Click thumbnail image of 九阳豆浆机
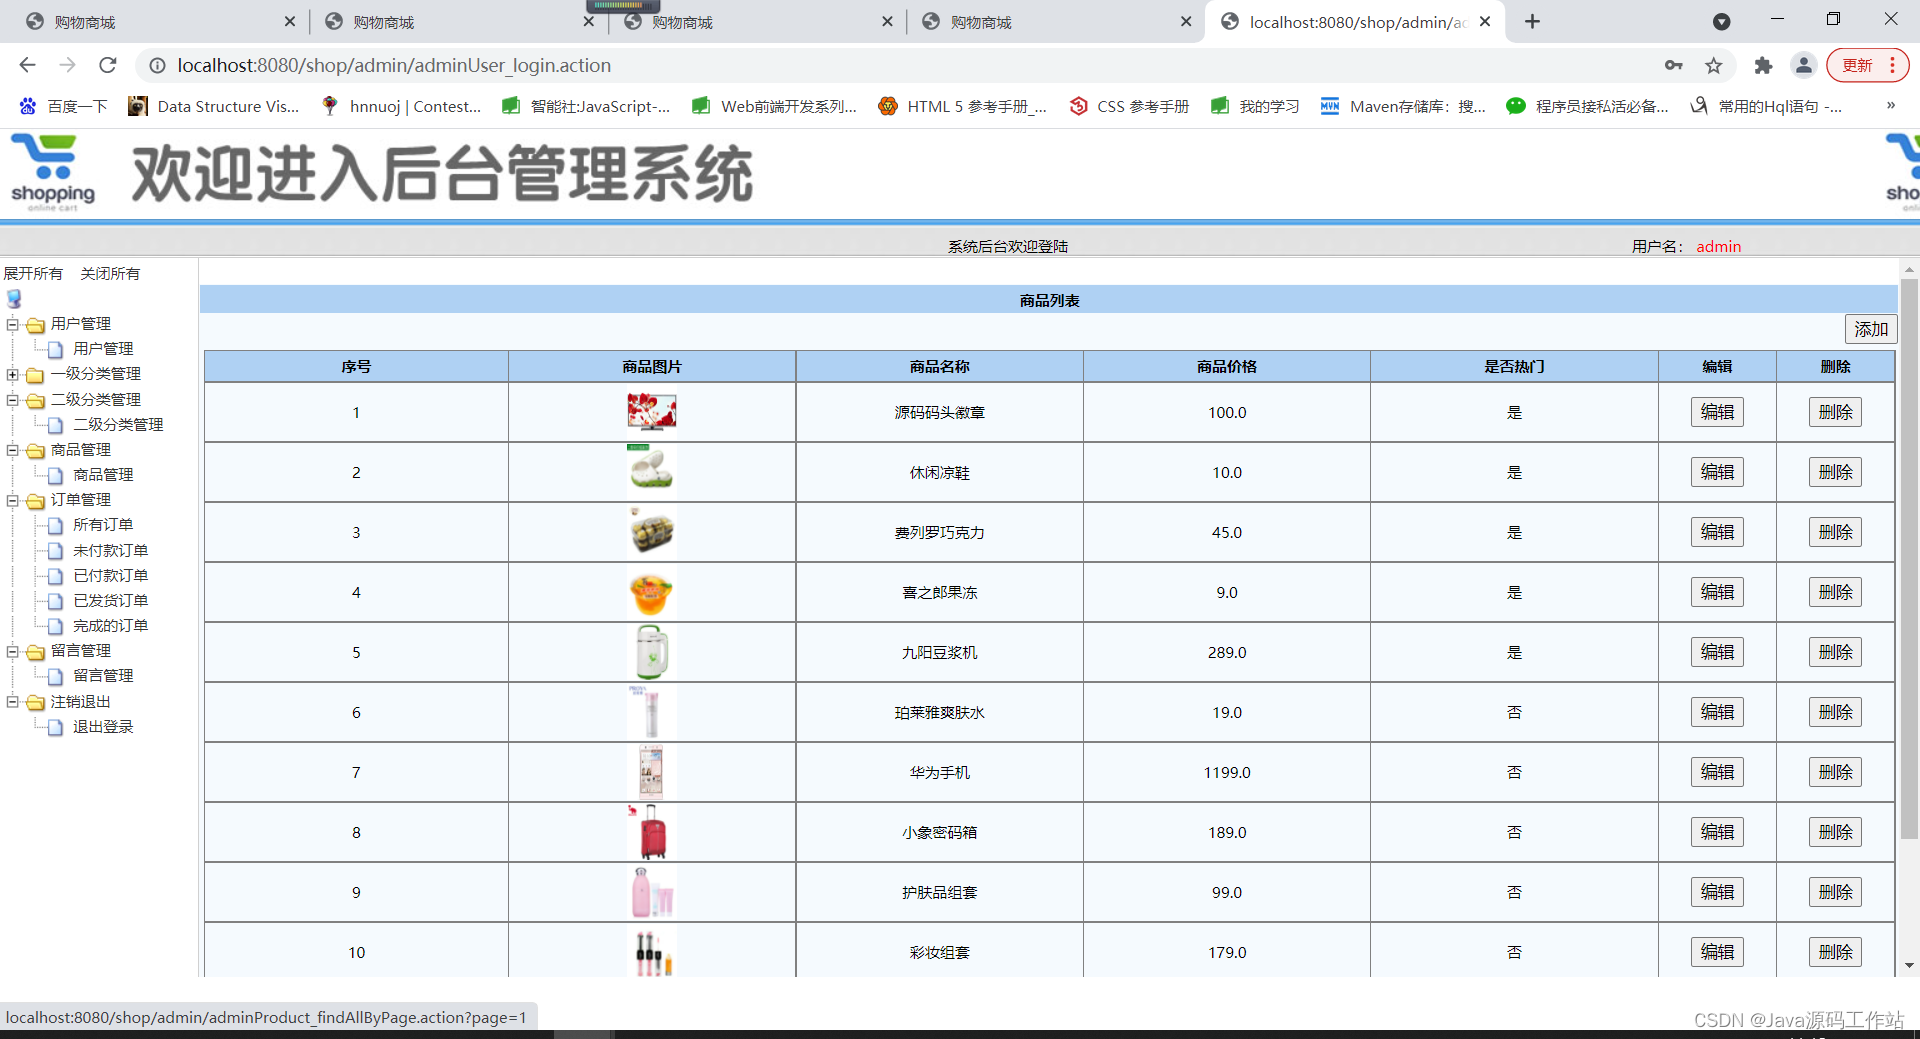The image size is (1920, 1039). coord(652,652)
